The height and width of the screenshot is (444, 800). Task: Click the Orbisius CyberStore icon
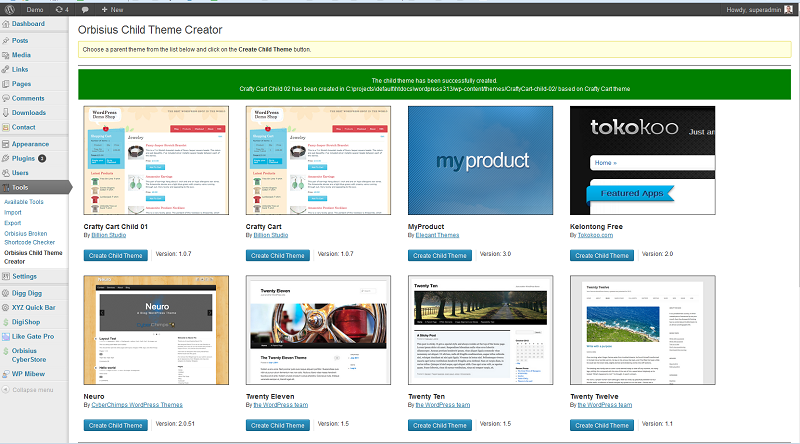click(x=6, y=351)
